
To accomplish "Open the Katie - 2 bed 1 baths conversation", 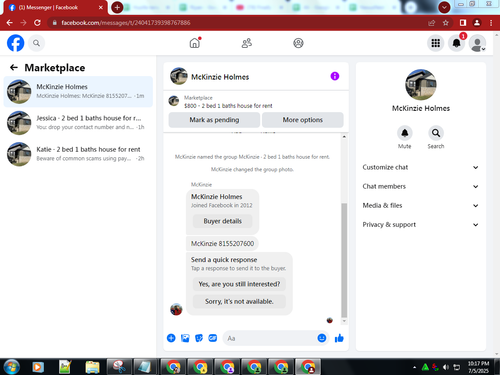I will pos(78,154).
